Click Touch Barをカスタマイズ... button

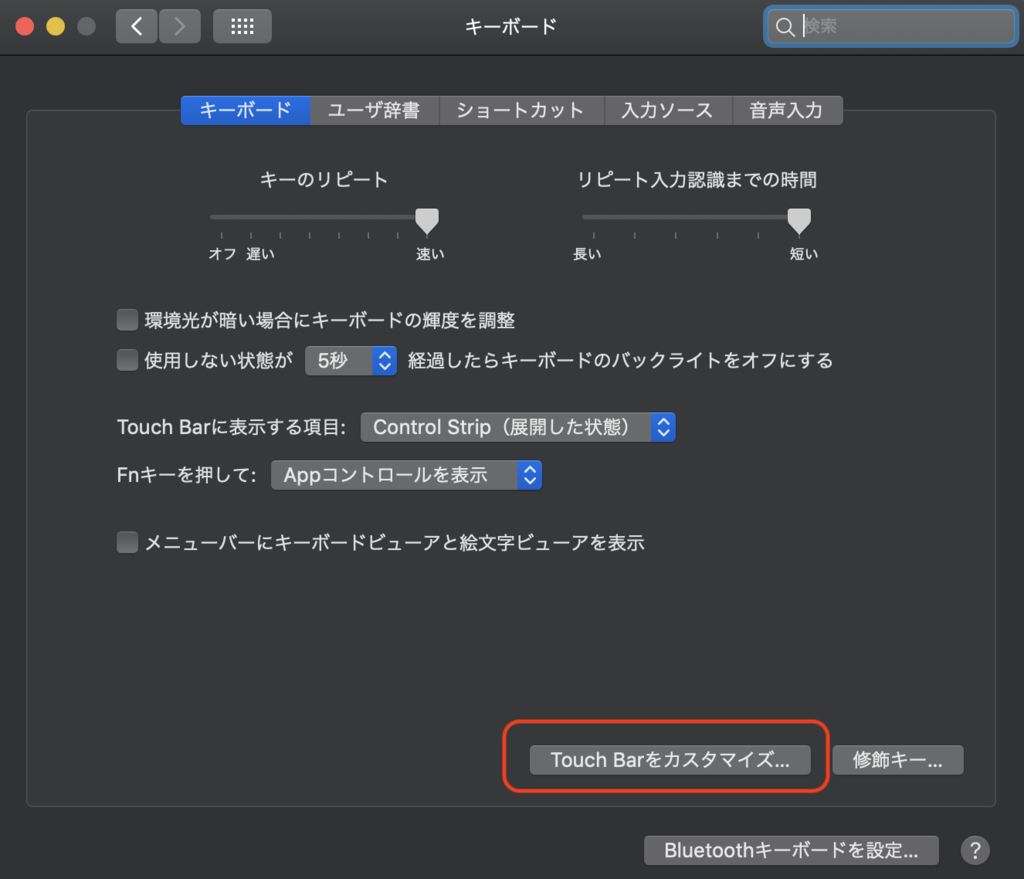(670, 759)
